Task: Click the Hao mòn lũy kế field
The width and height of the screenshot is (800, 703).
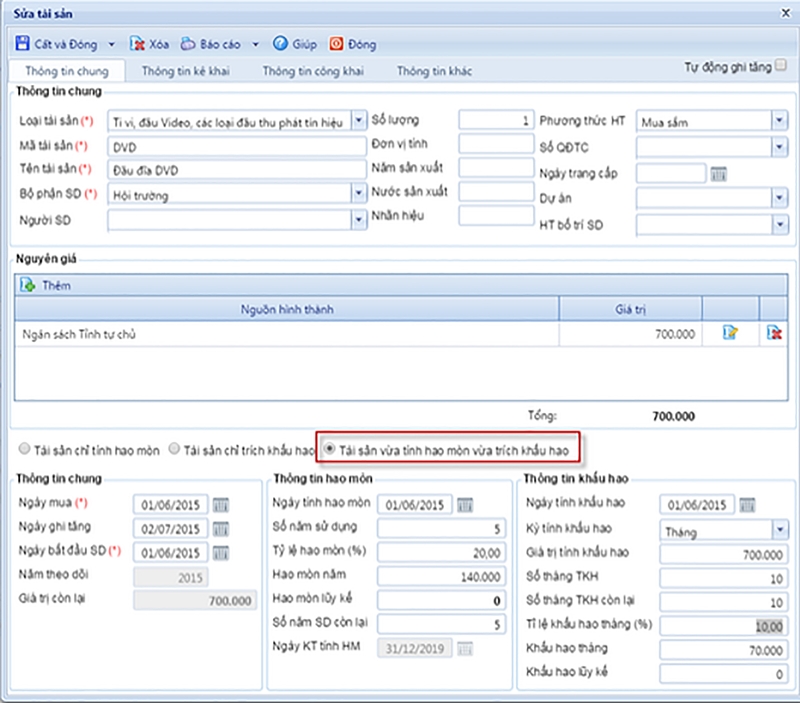Action: [441, 600]
